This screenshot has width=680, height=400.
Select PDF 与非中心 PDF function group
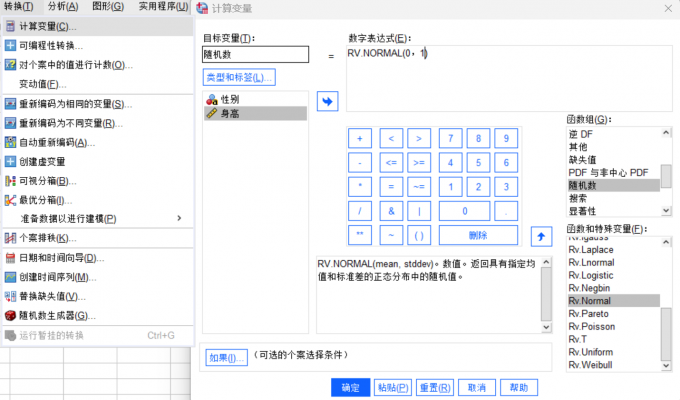(x=613, y=173)
